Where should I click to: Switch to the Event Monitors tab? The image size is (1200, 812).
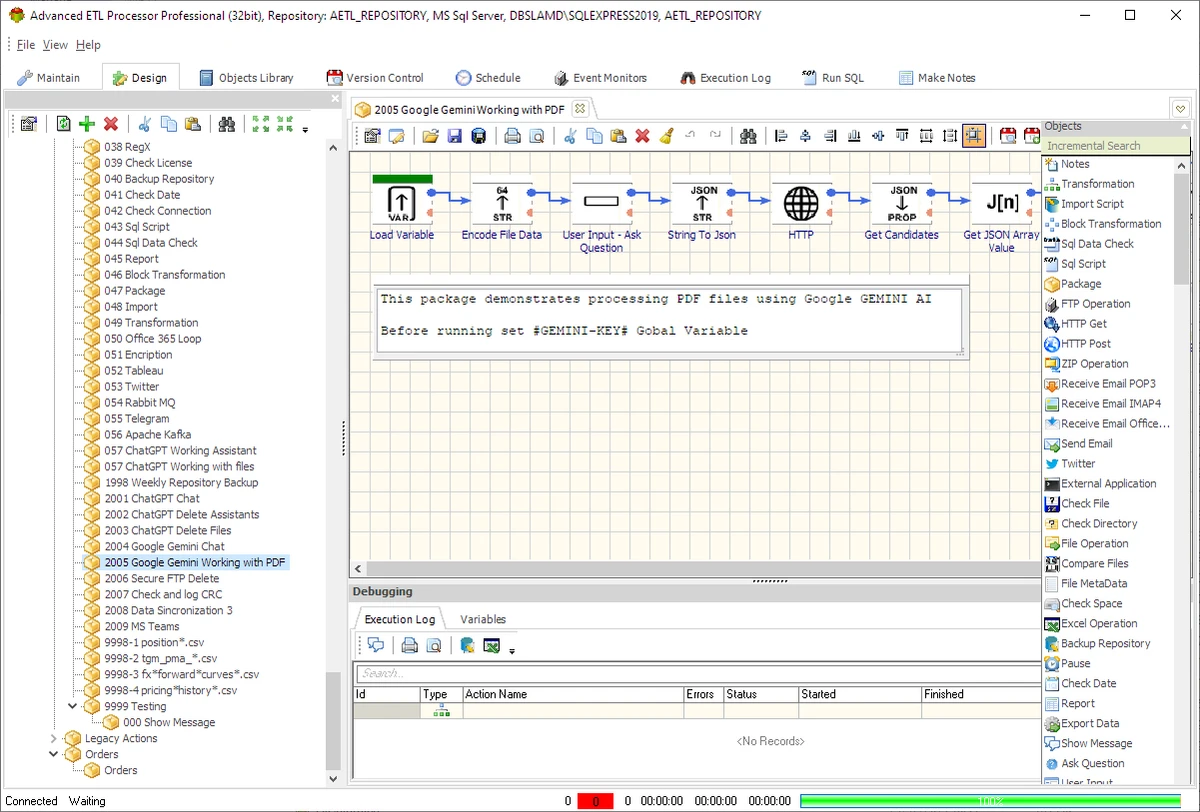(600, 78)
